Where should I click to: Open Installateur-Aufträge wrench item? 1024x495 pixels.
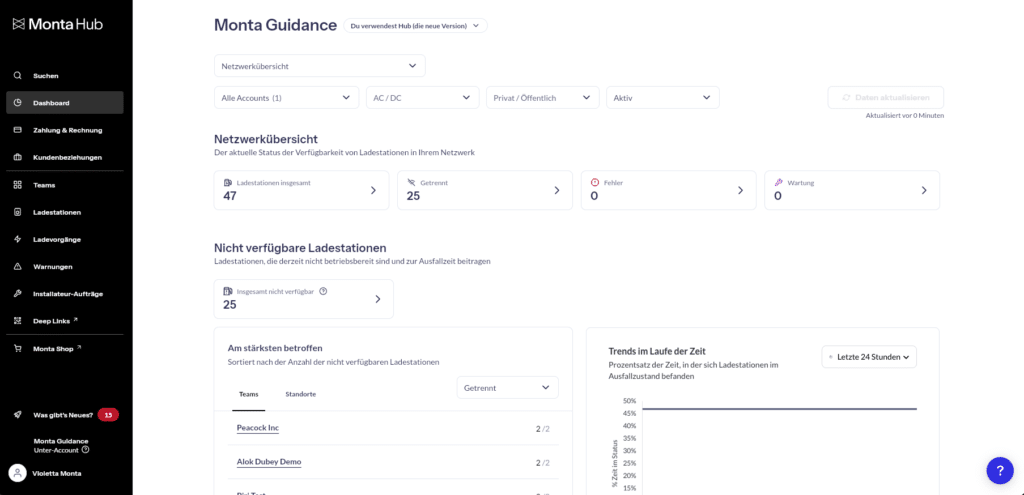[x=18, y=294]
